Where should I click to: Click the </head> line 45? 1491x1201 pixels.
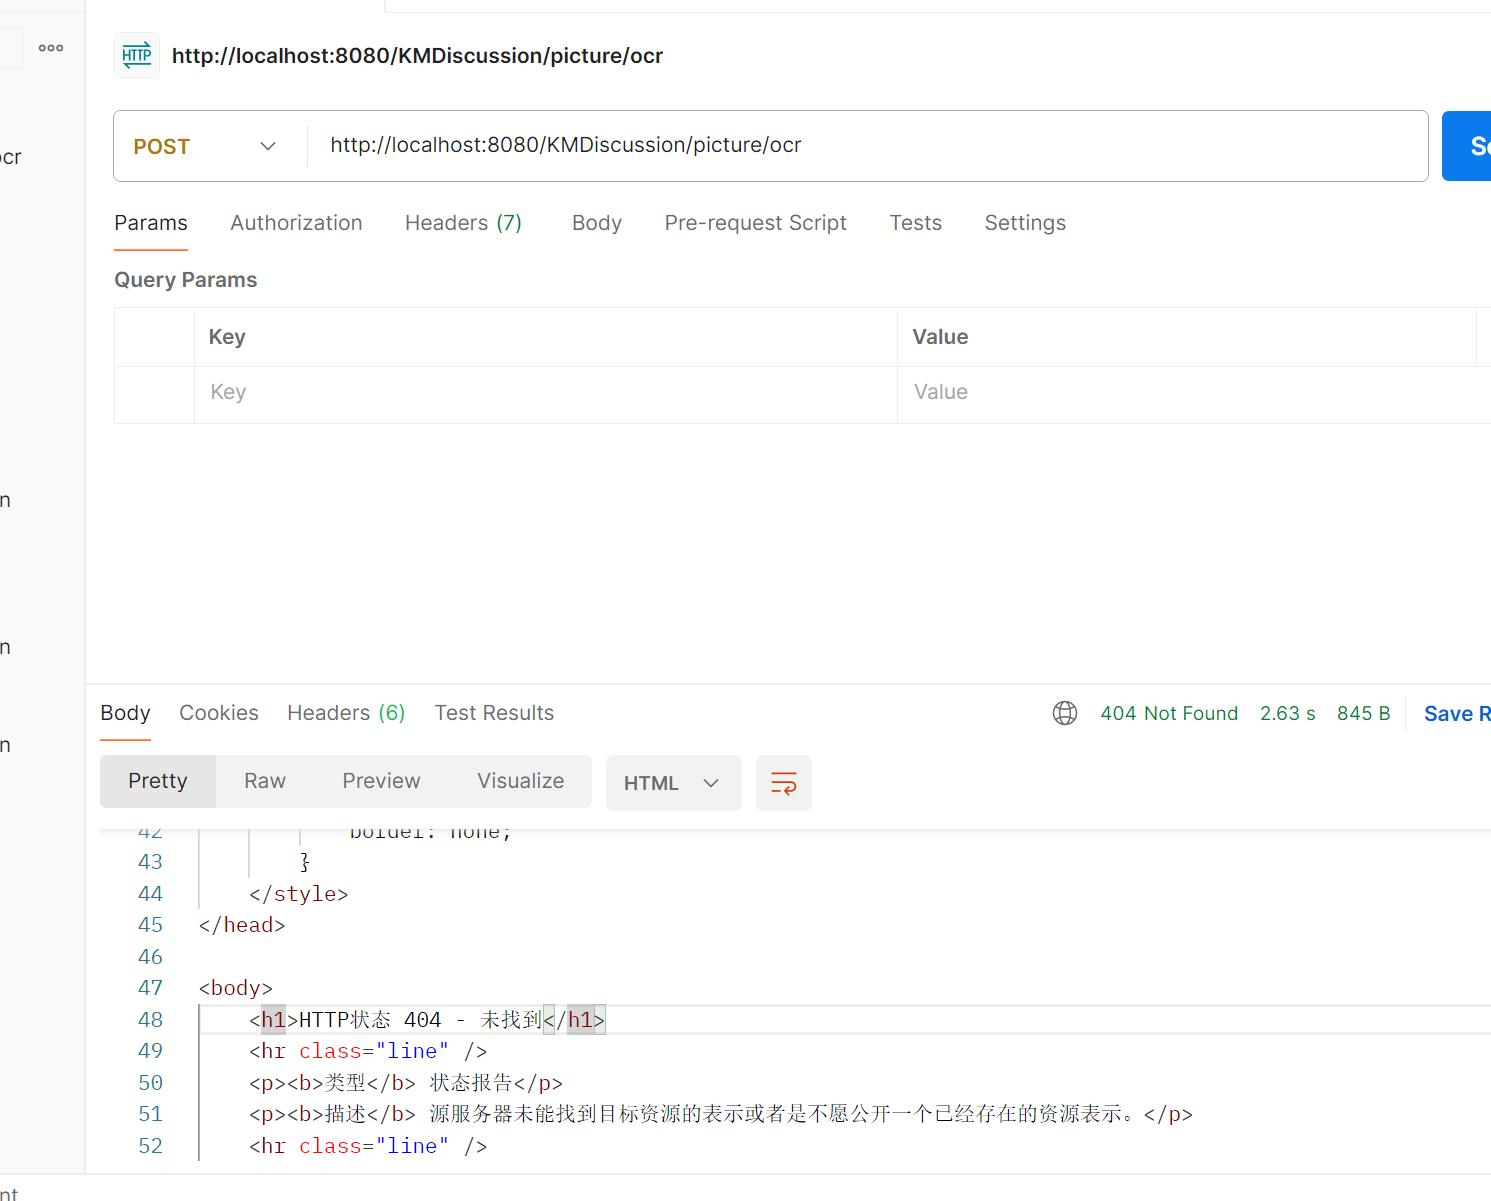pos(242,925)
